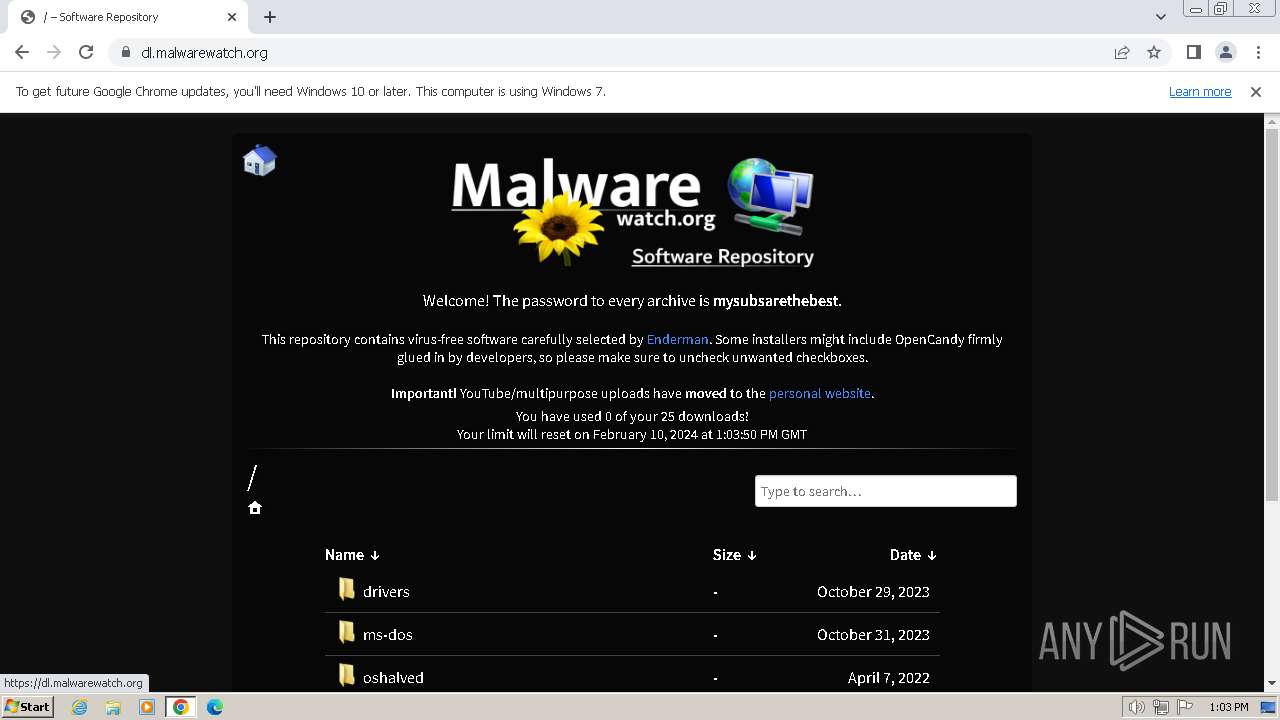Image resolution: width=1280 pixels, height=720 pixels.
Task: Dismiss the Chrome update infobar
Action: click(x=1256, y=91)
